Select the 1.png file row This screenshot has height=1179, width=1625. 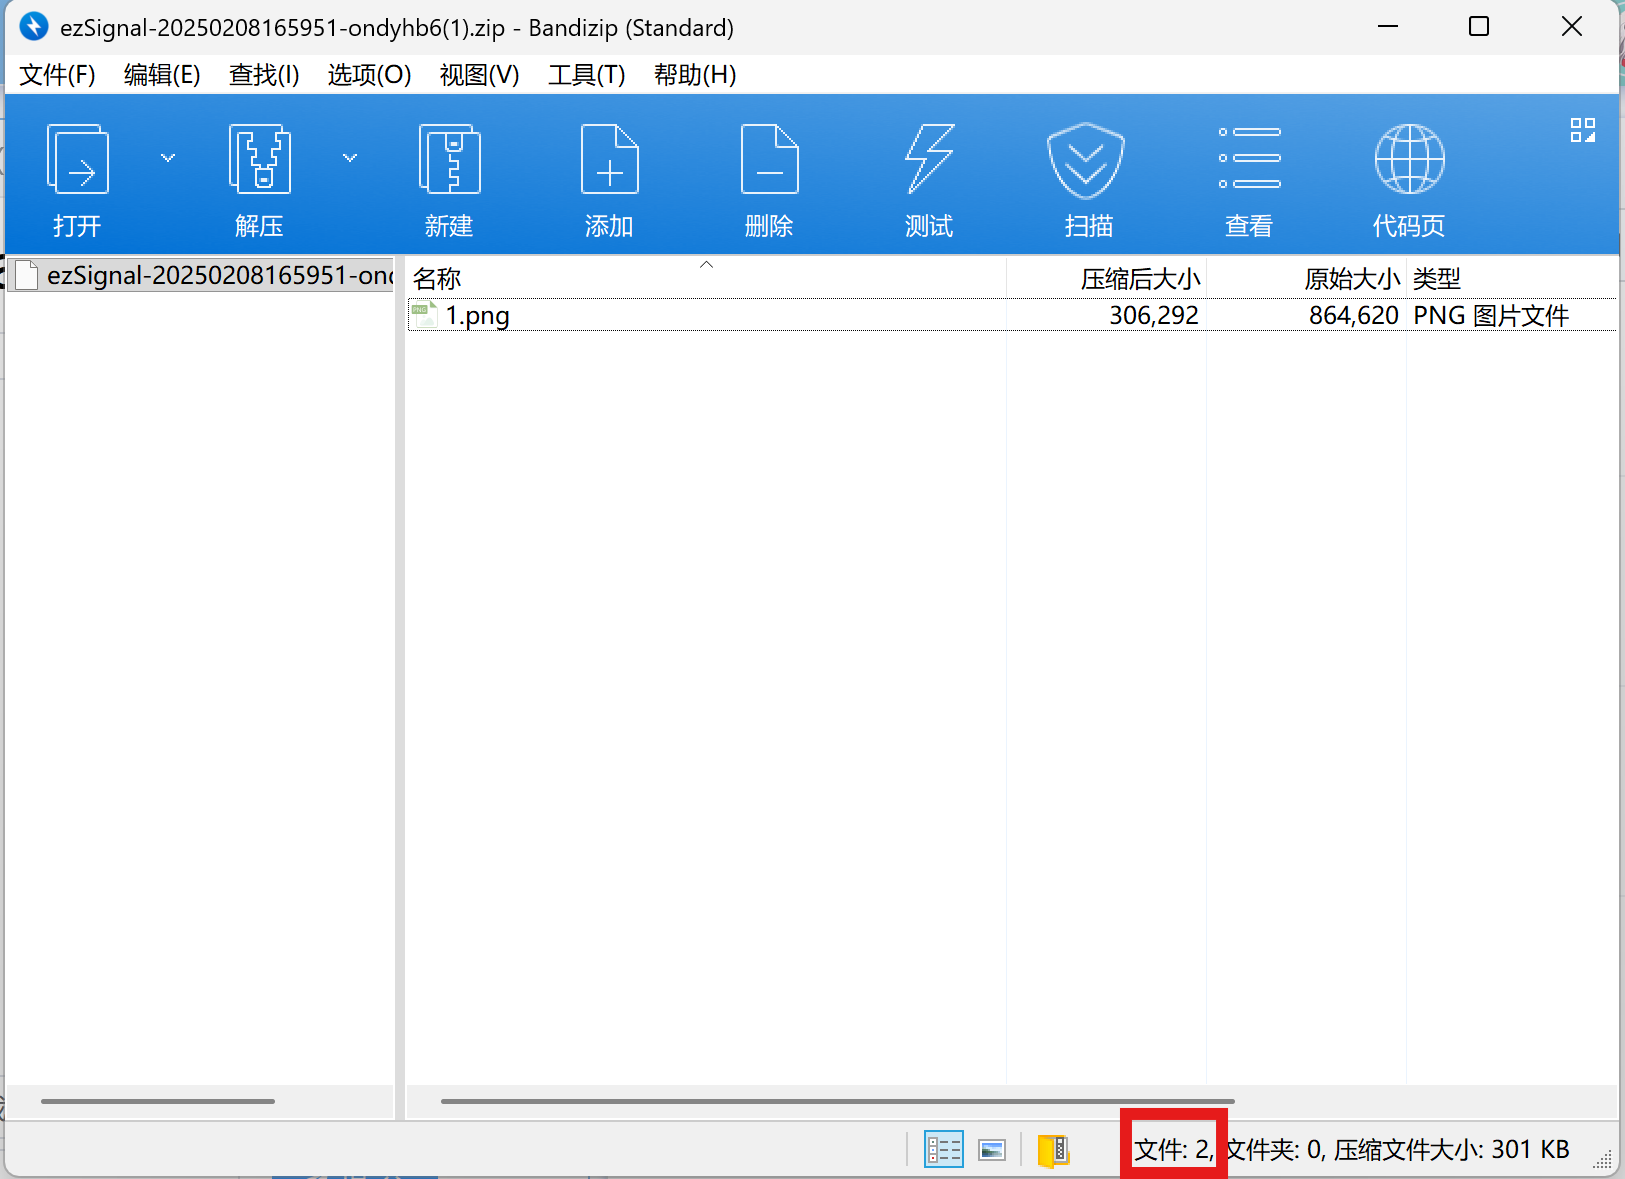click(x=1012, y=315)
